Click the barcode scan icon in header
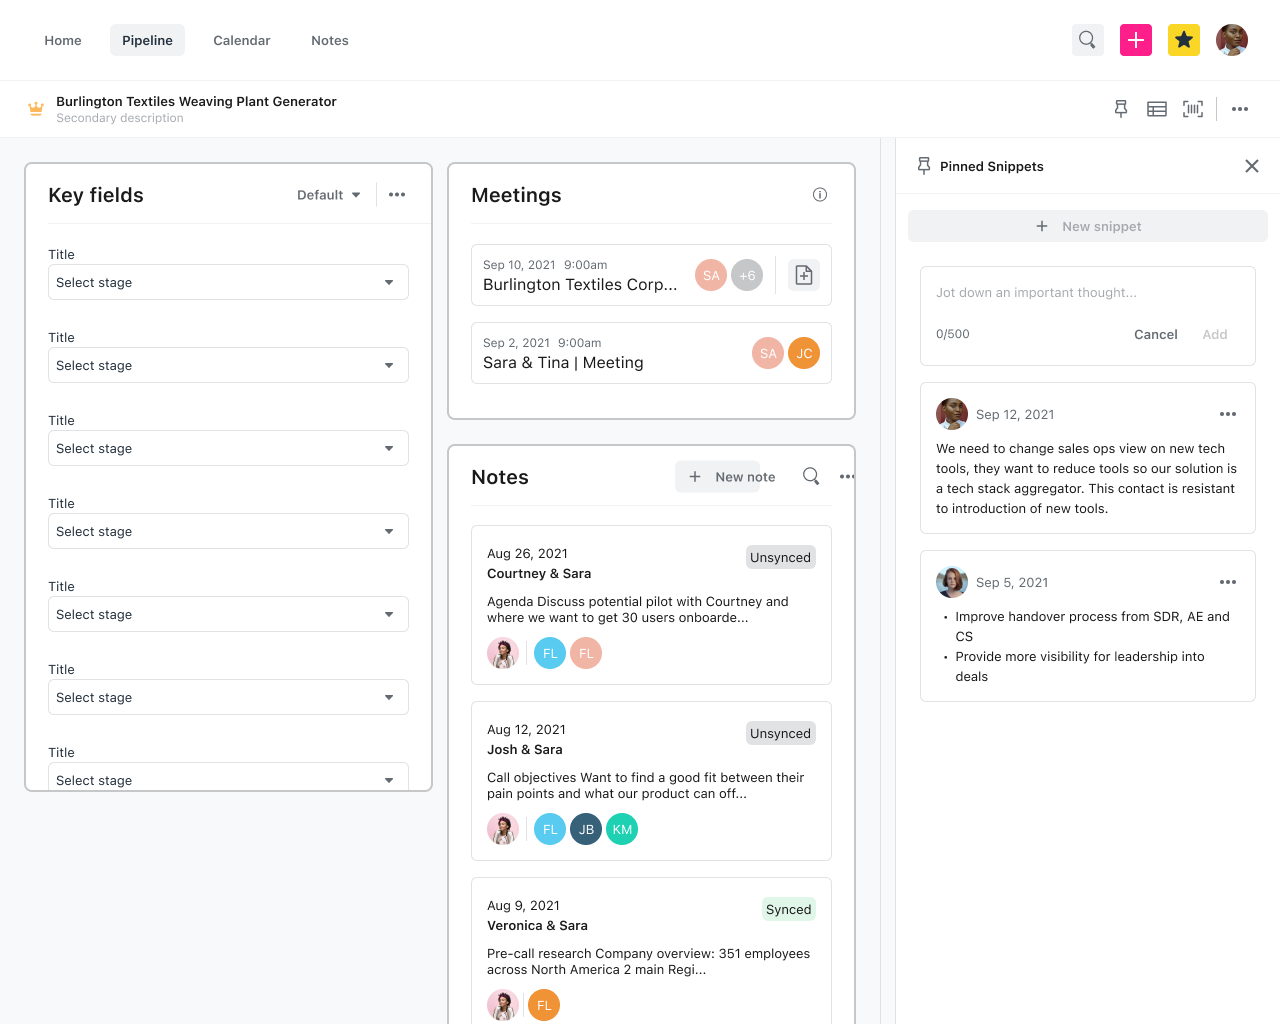 tap(1193, 109)
